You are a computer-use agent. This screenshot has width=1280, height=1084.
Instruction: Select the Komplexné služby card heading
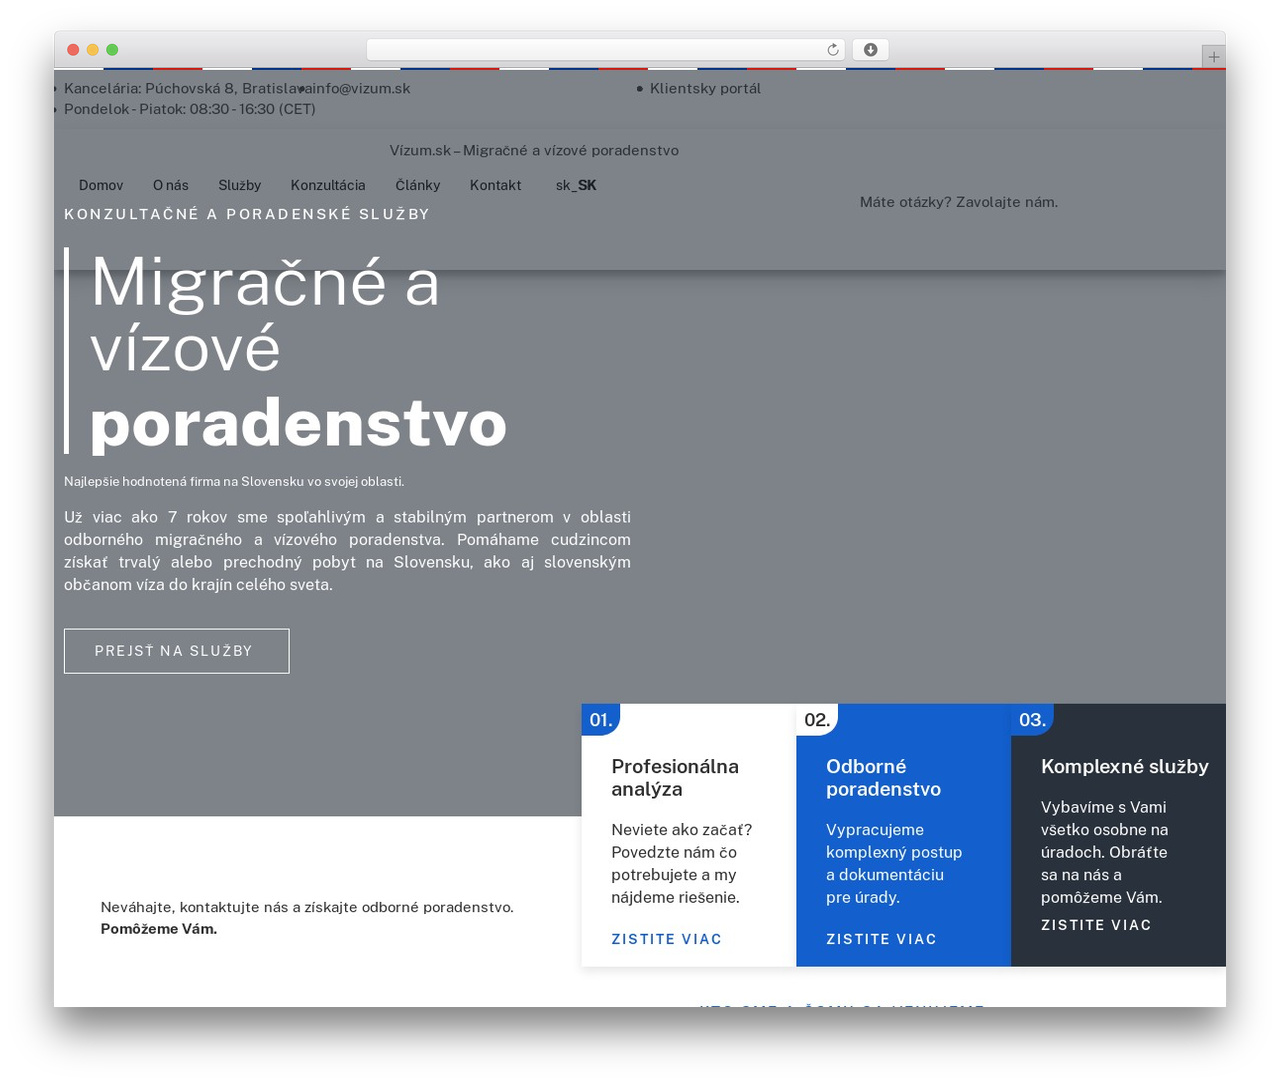1125,766
